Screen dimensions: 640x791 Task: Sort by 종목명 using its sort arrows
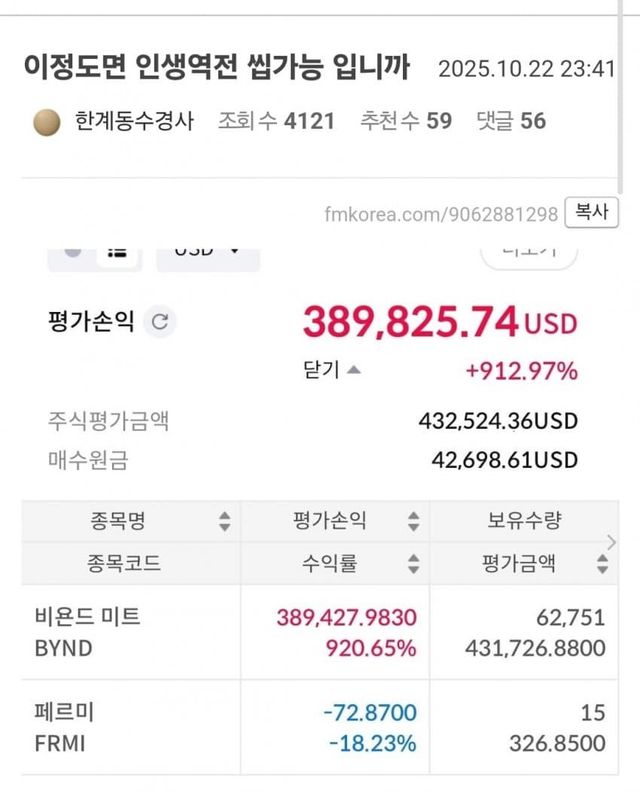(224, 521)
